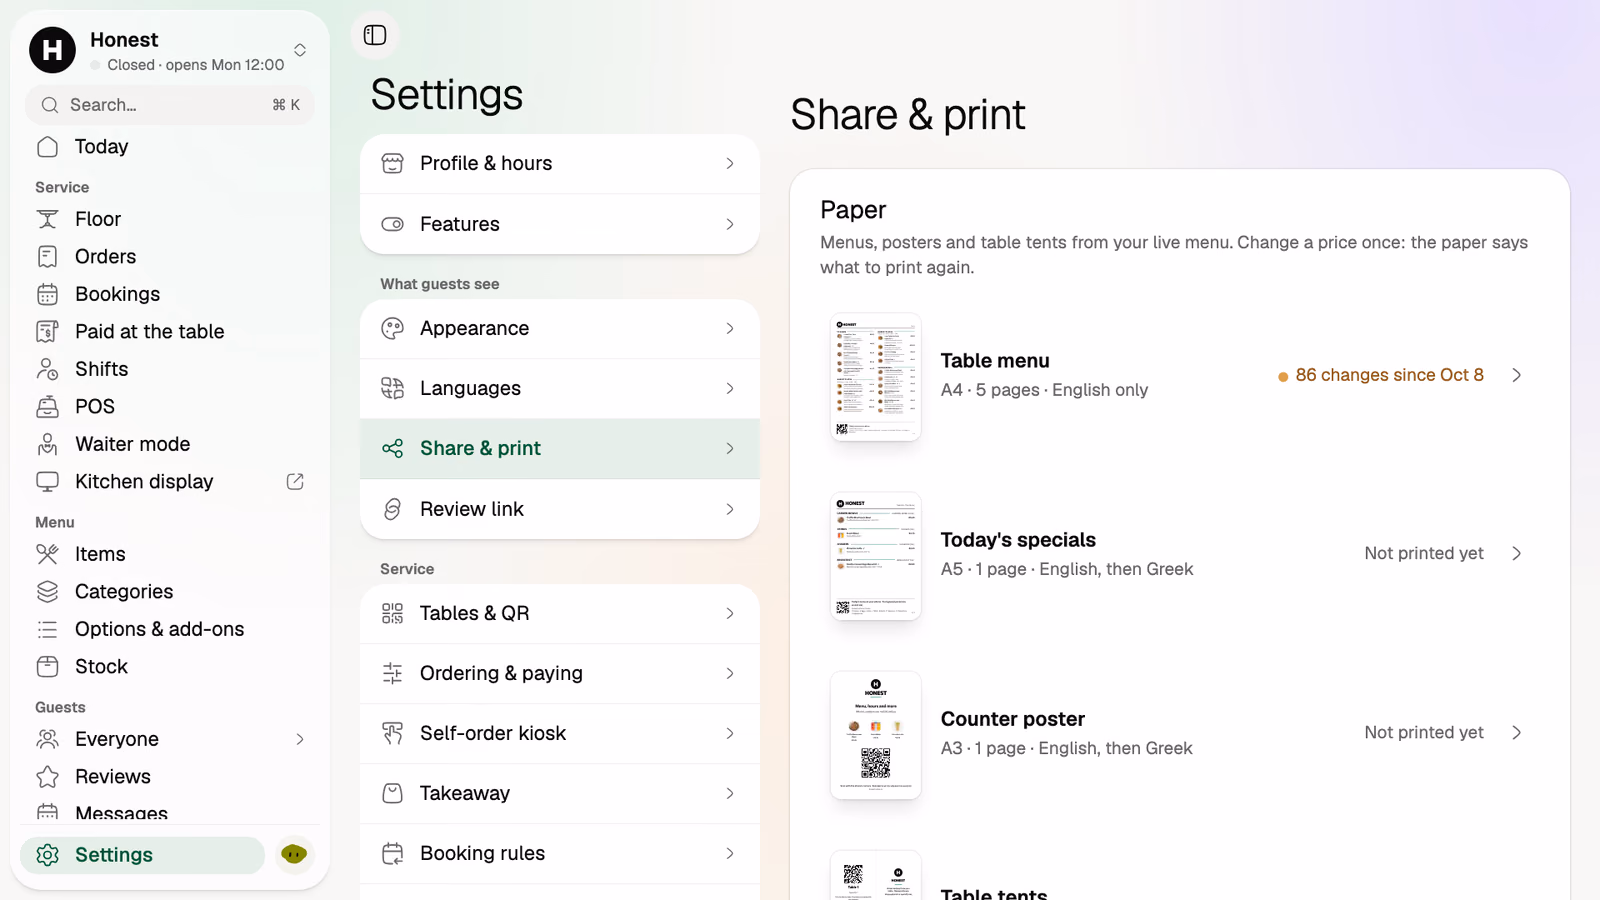
Task: Open the Review link settings
Action: 560,509
